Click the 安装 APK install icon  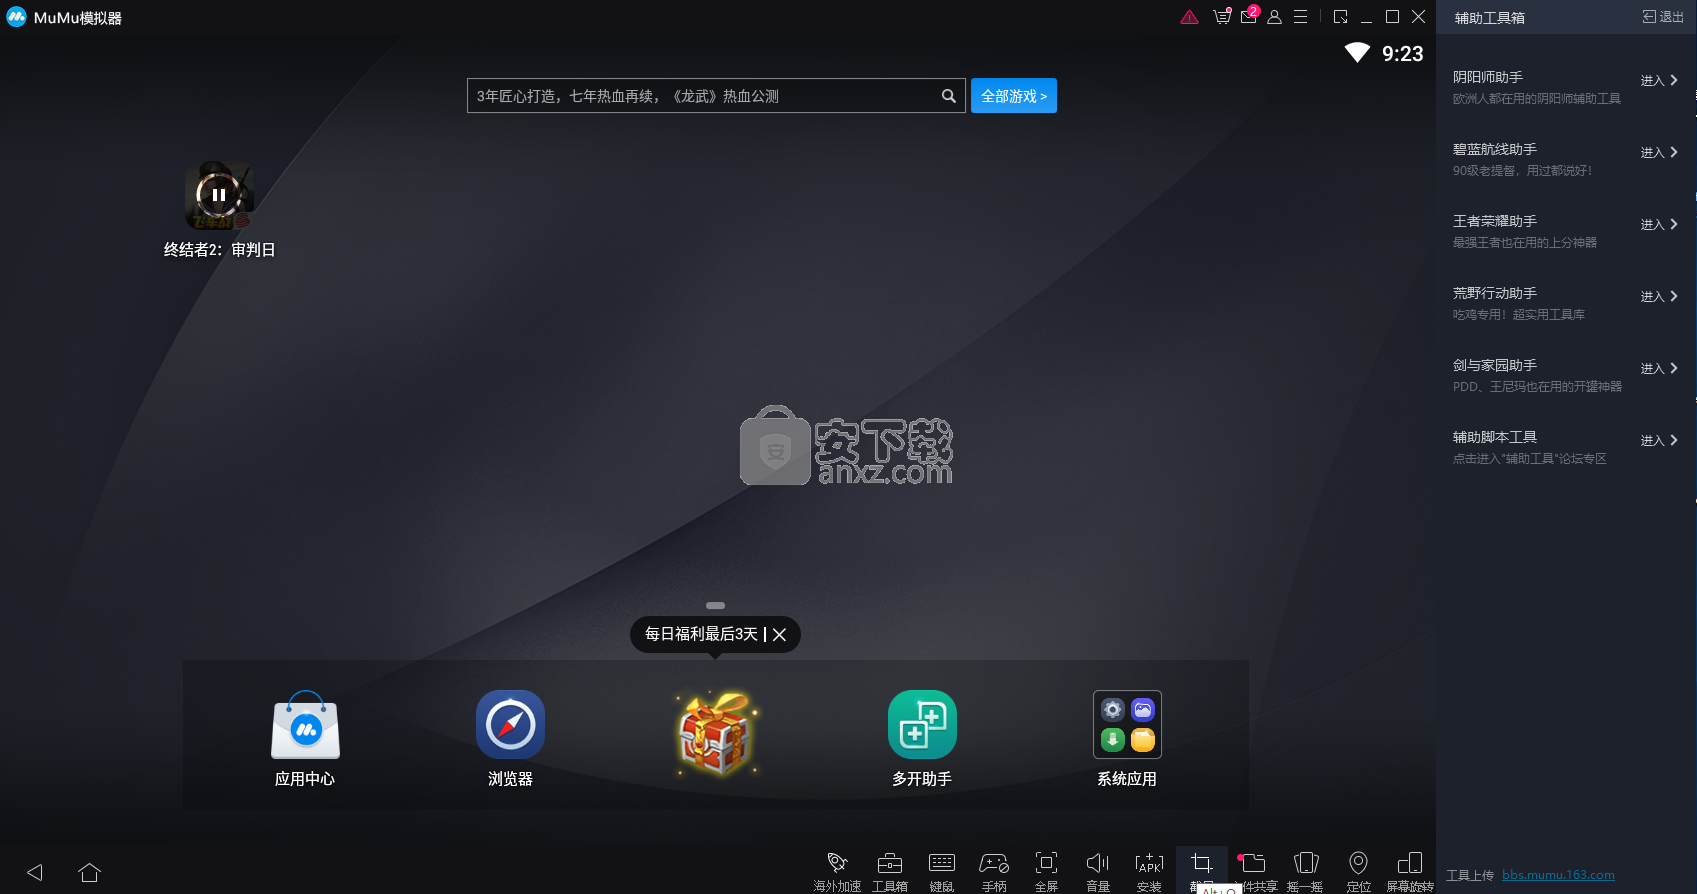click(1150, 863)
